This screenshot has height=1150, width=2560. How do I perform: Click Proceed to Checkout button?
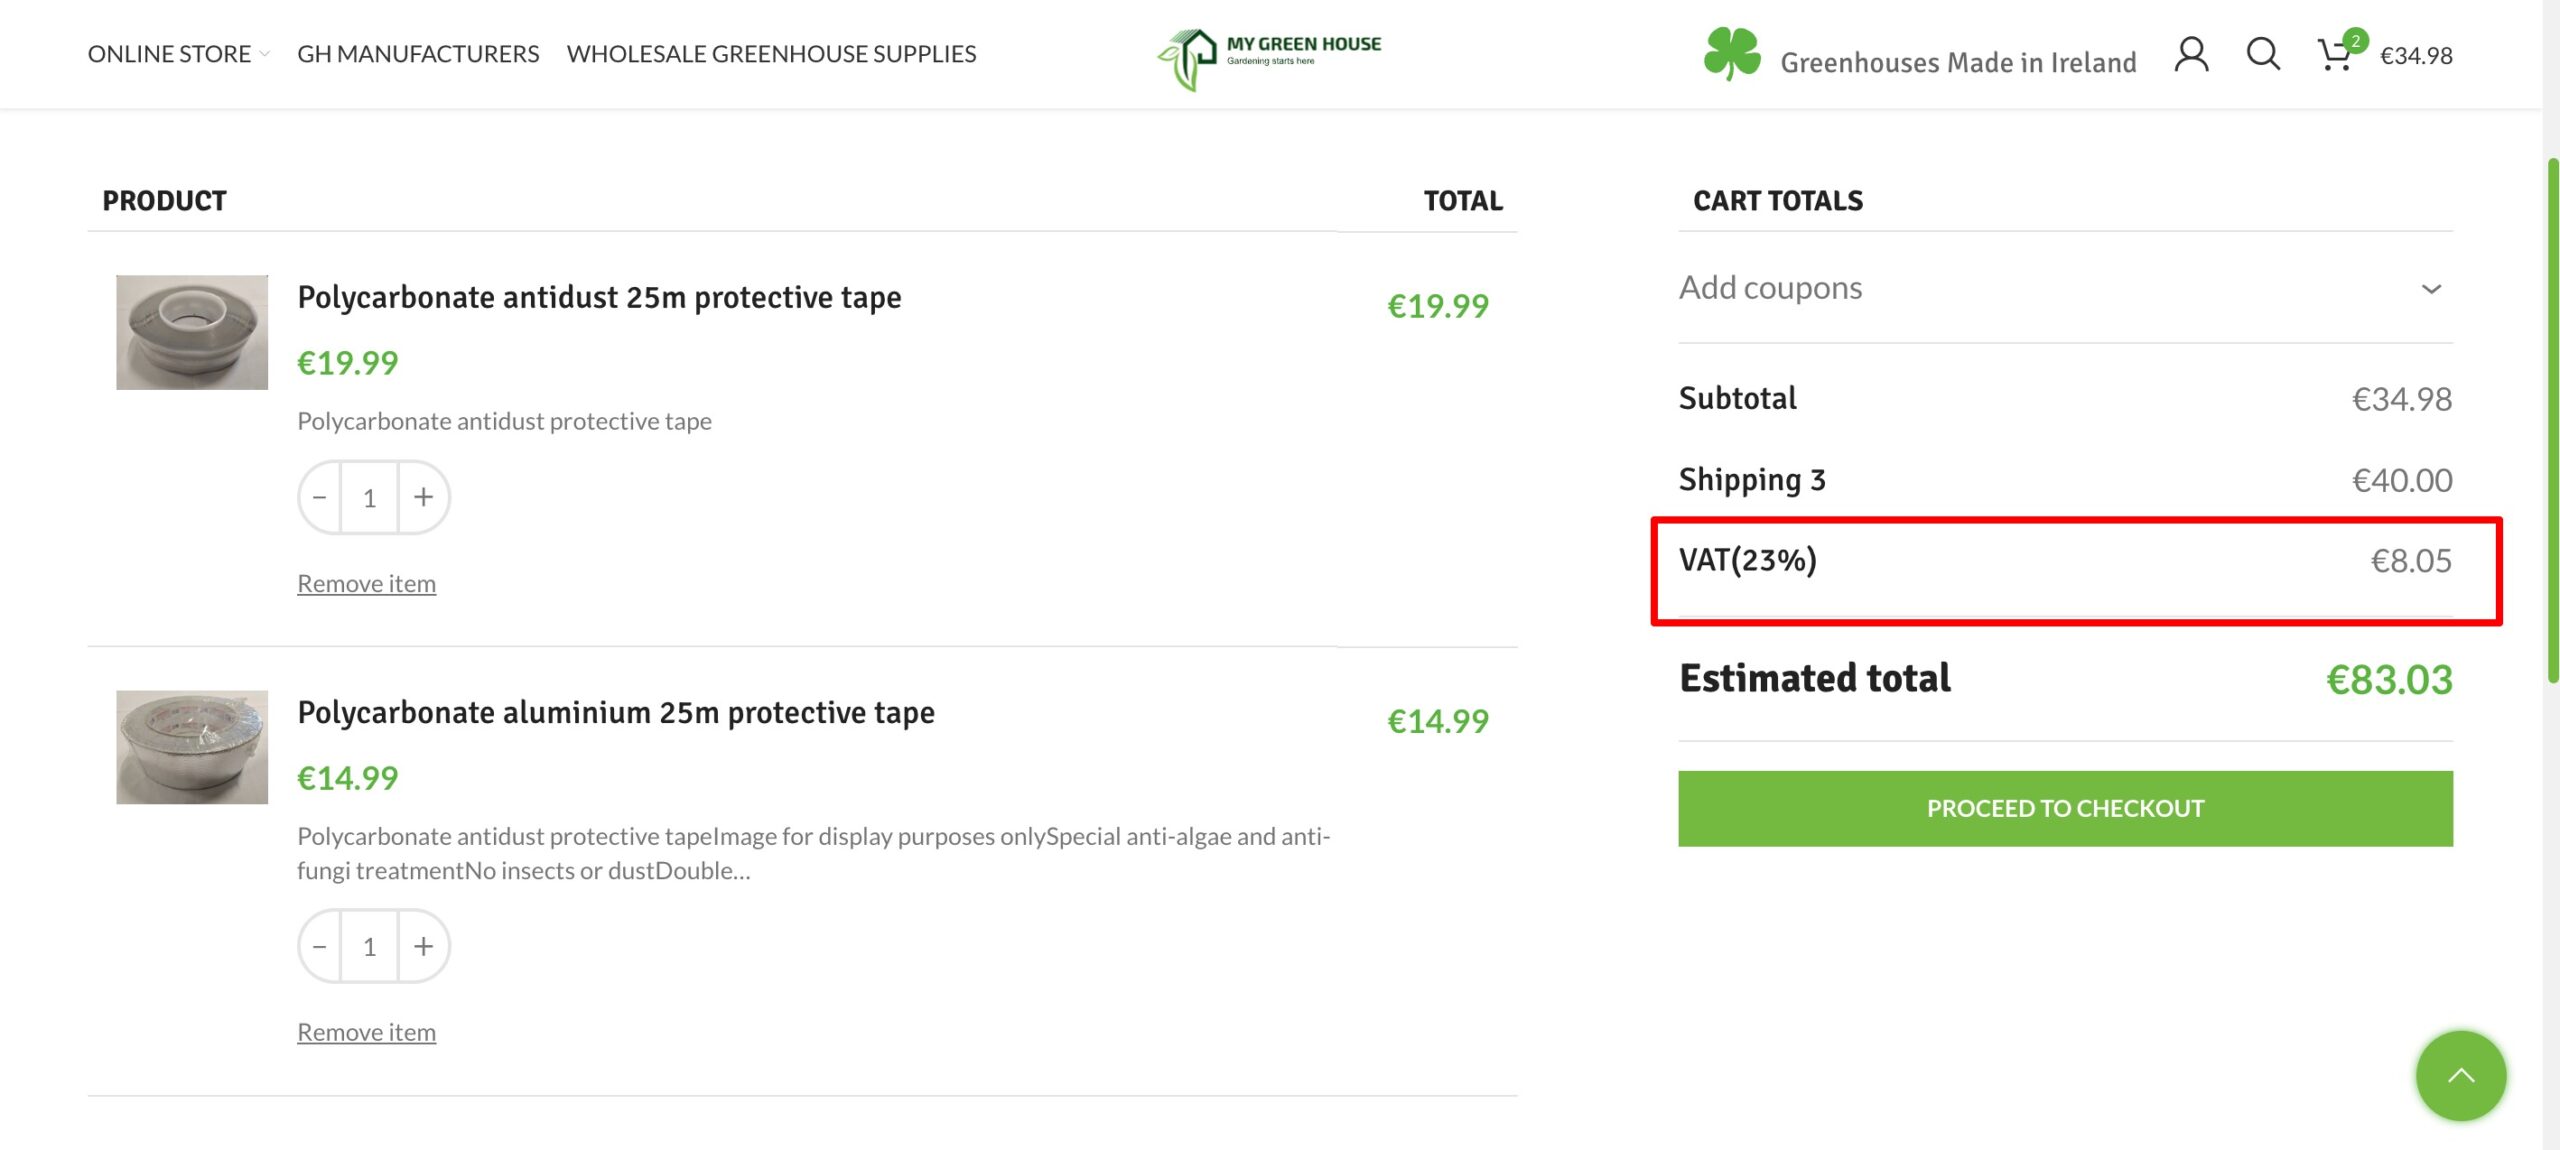click(x=2065, y=808)
